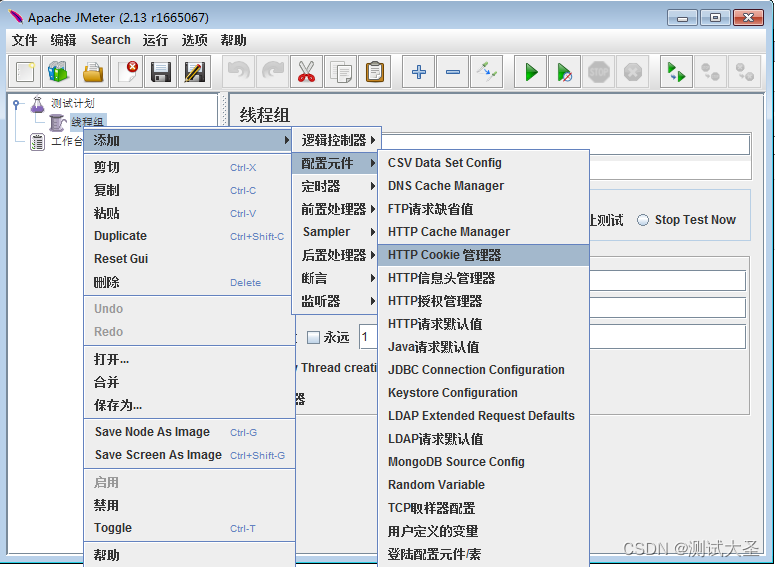Image resolution: width=775 pixels, height=567 pixels.
Task: Click Remote Stop All icon
Action: tap(711, 72)
